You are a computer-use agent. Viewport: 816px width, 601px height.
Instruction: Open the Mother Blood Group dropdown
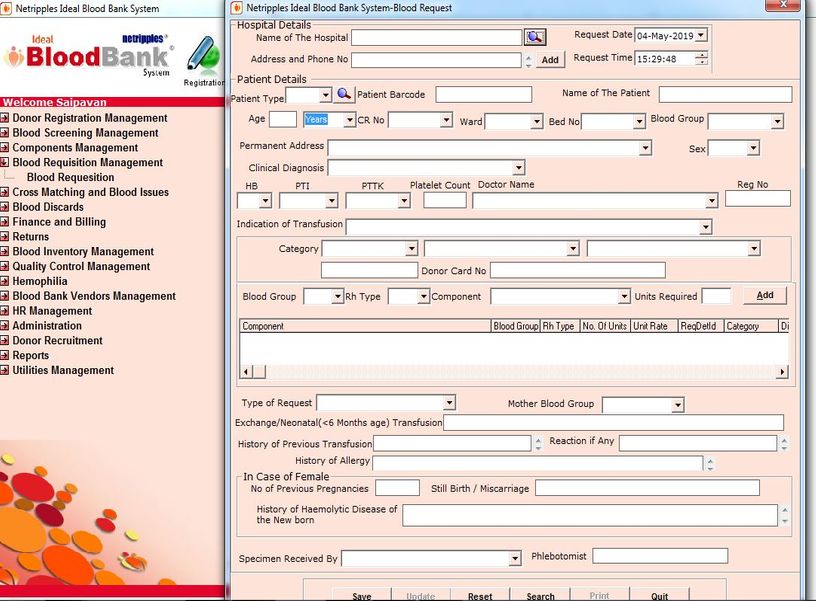(x=677, y=405)
